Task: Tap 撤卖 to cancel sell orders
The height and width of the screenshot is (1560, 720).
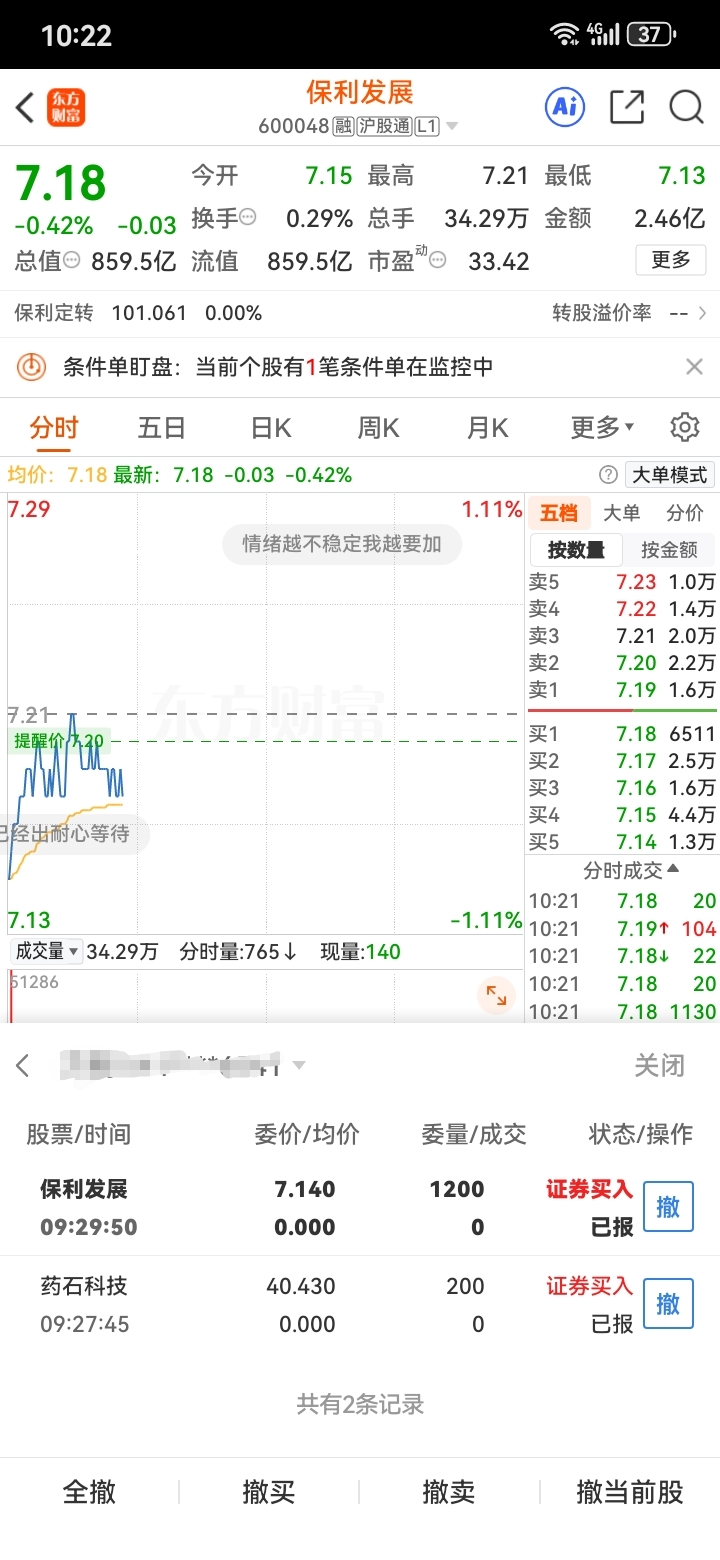Action: coord(449,1492)
